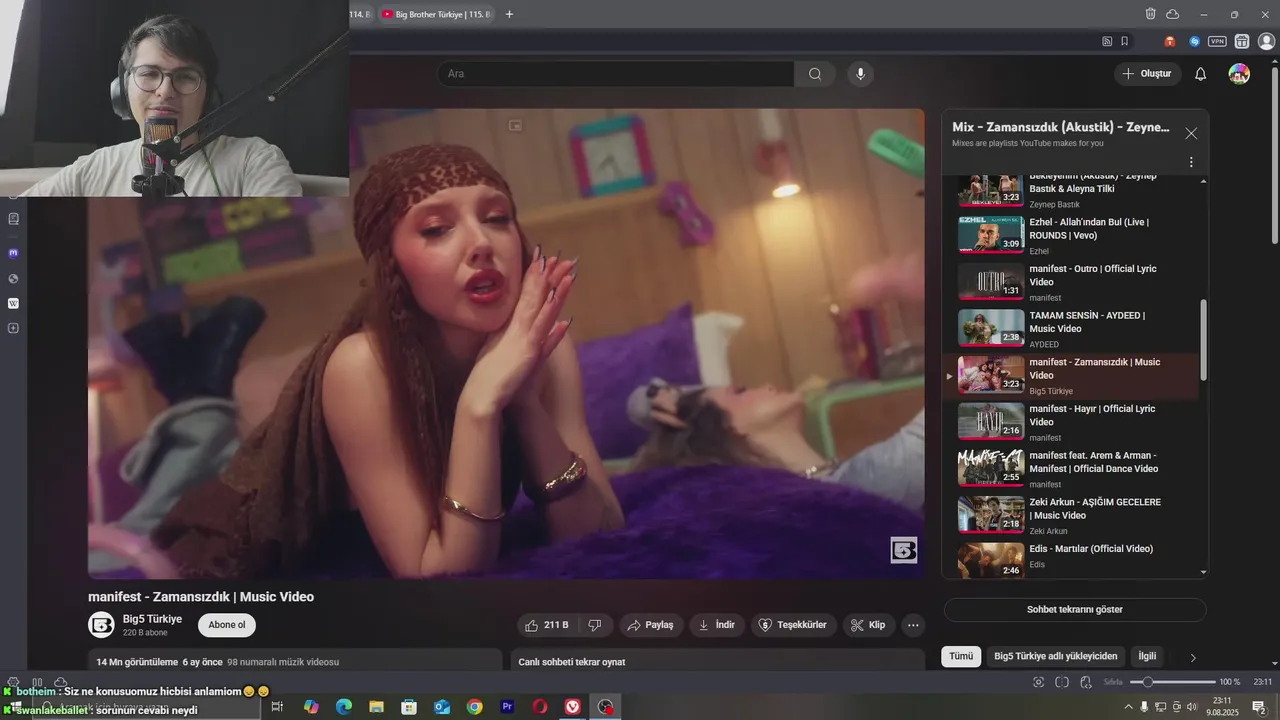Open '98 numaralı müzik videosu' link

(x=283, y=662)
